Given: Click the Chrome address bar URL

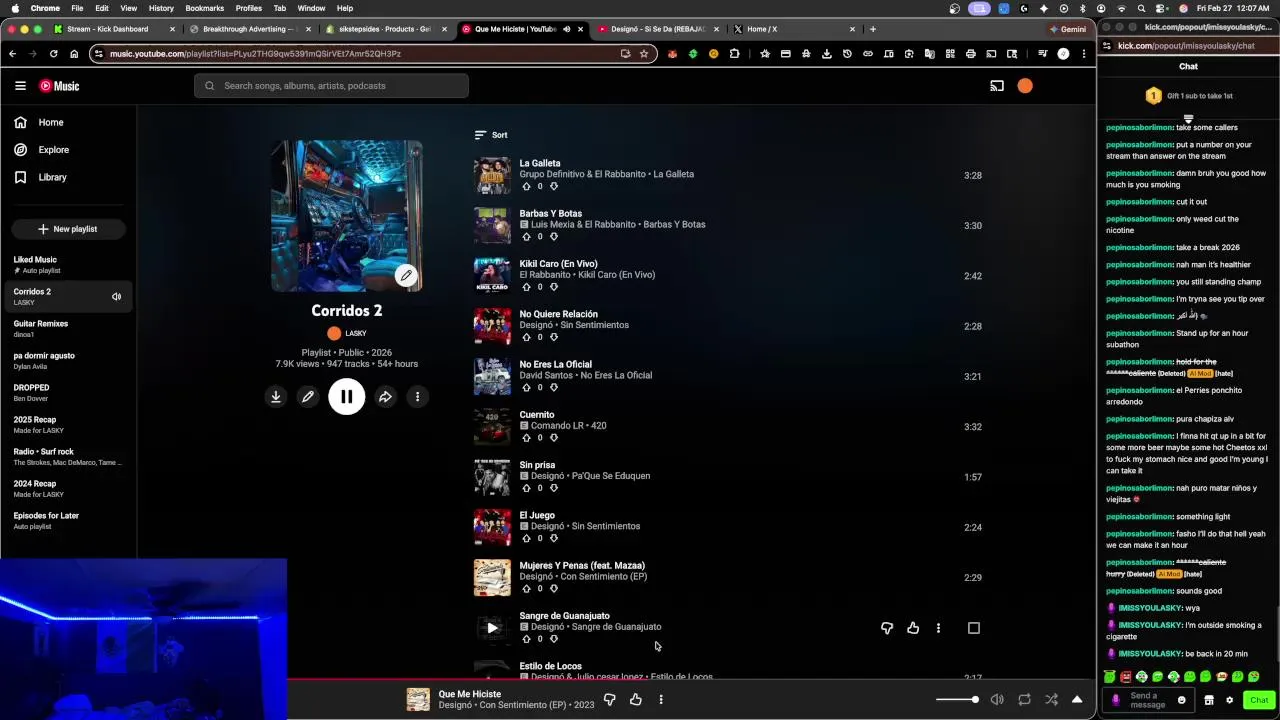Looking at the screenshot, I should pos(255,54).
